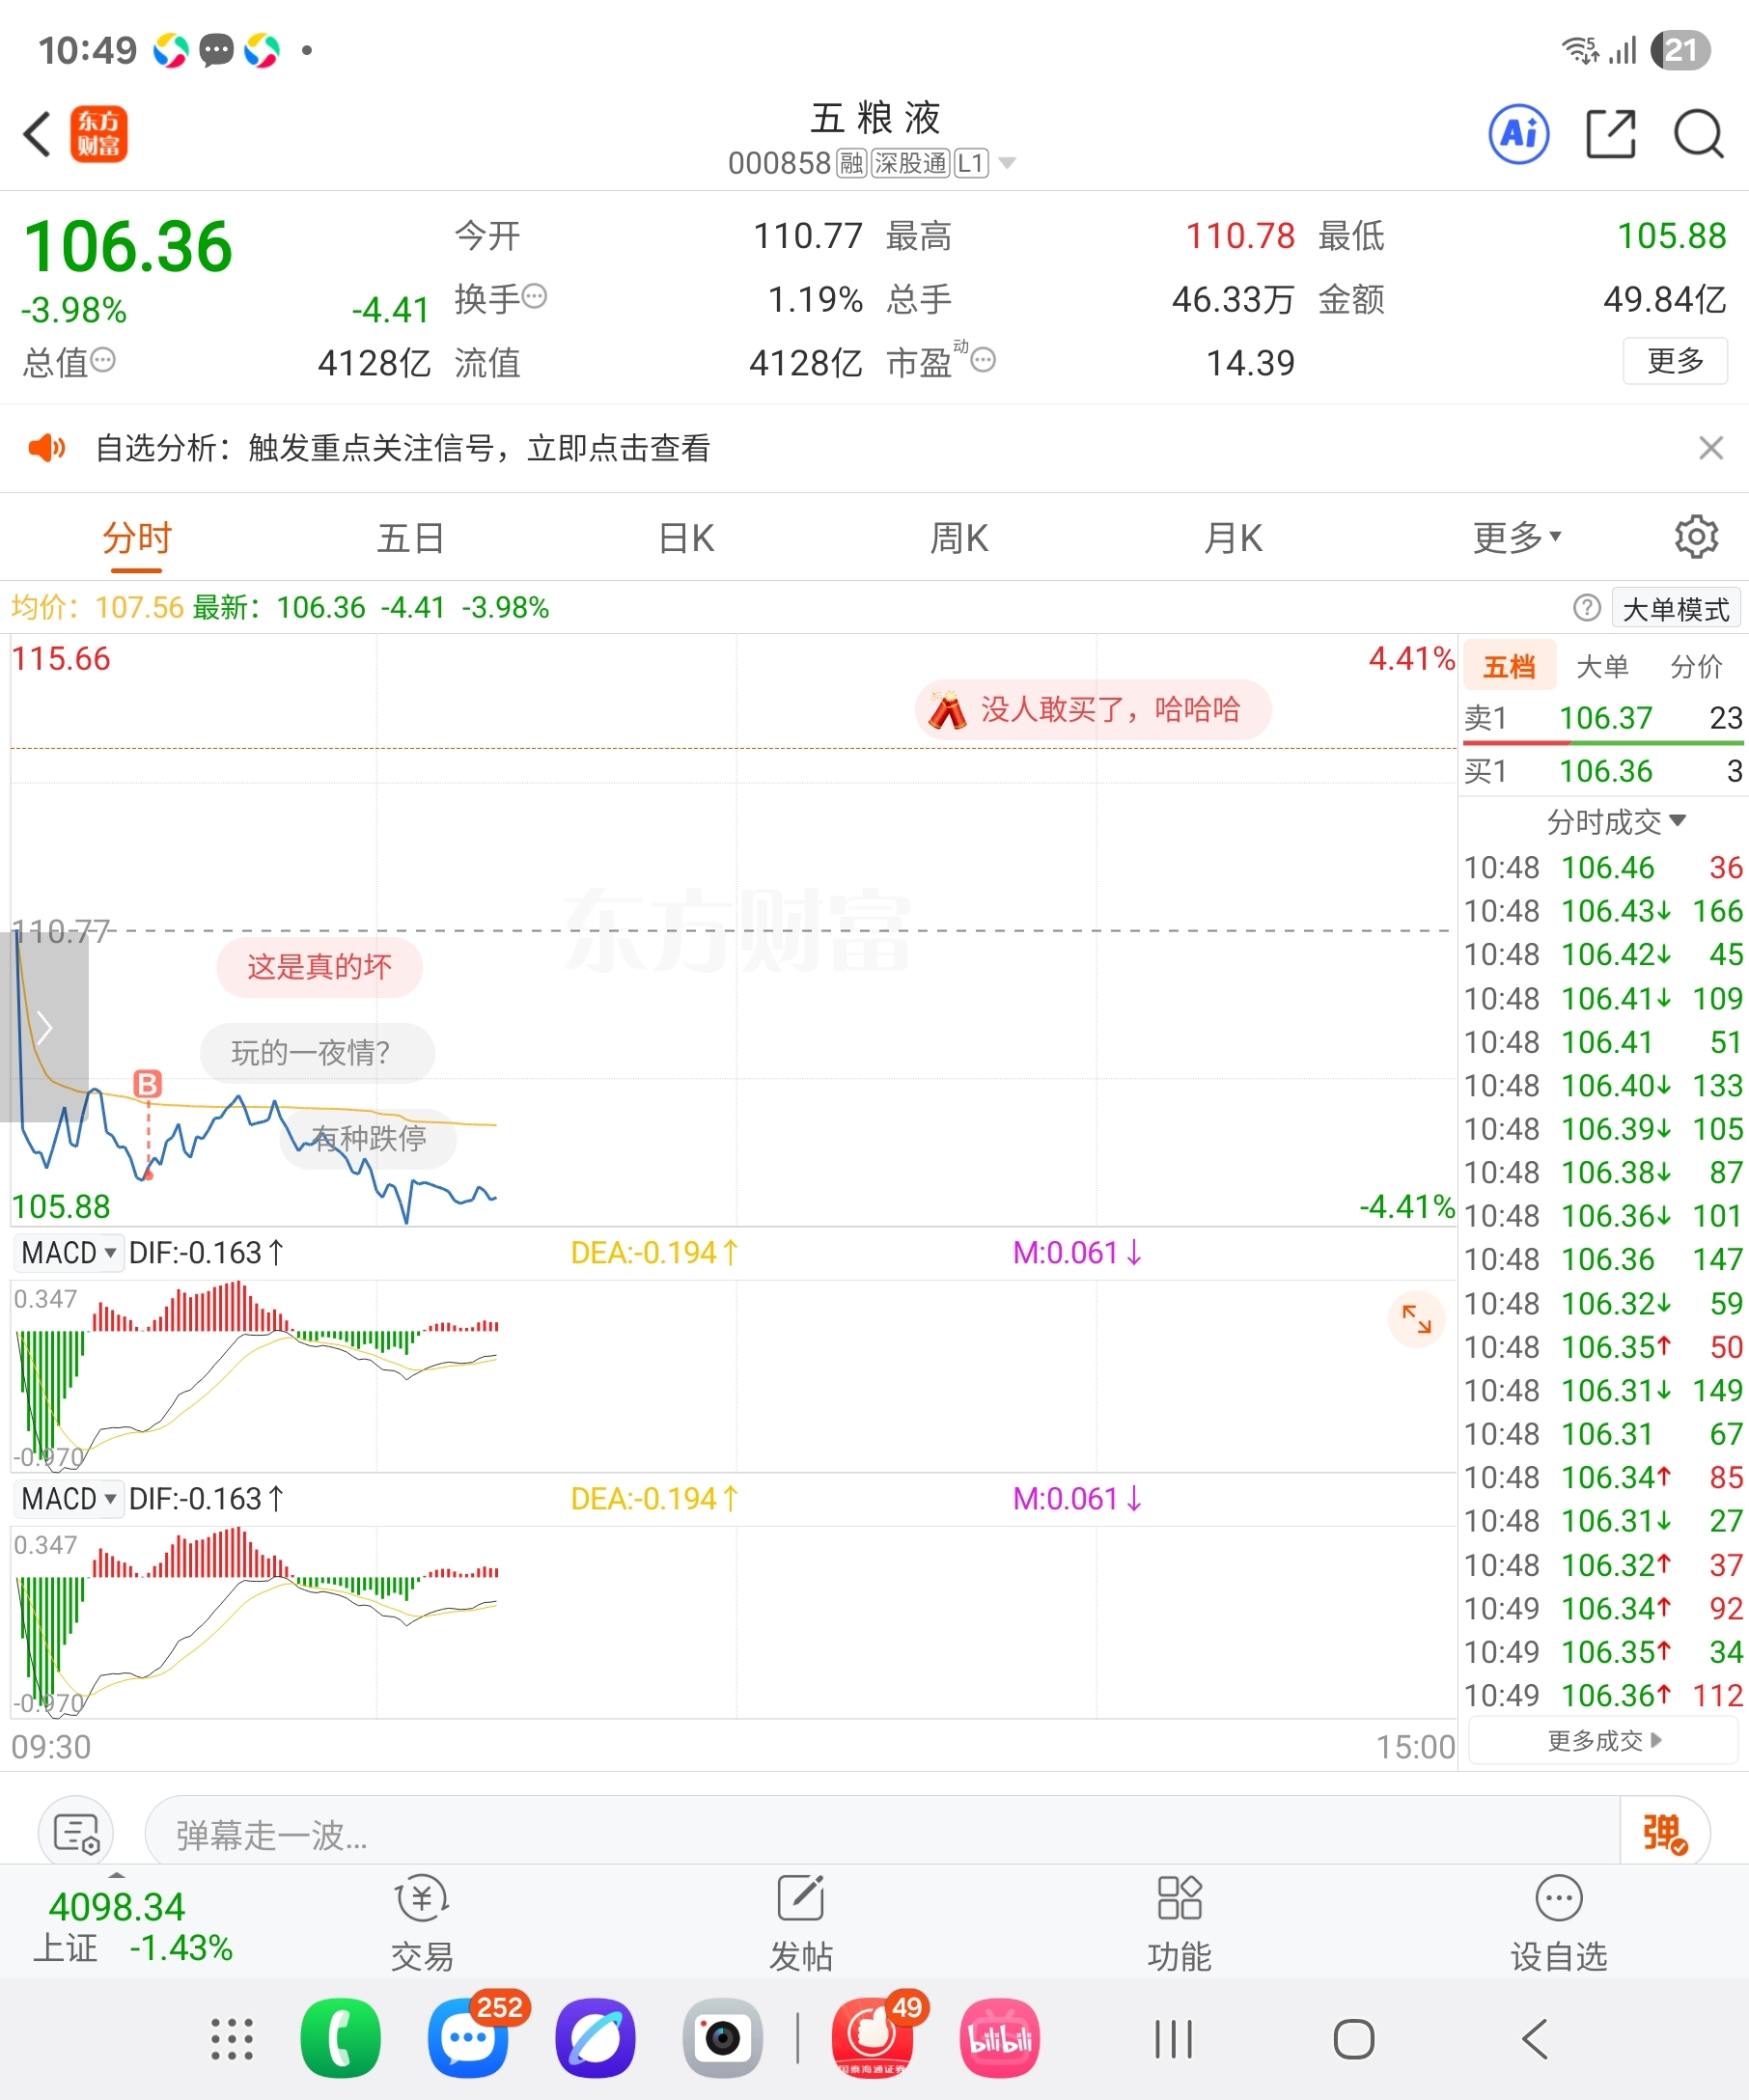
Task: Select the 大单 tab
Action: (x=1602, y=666)
